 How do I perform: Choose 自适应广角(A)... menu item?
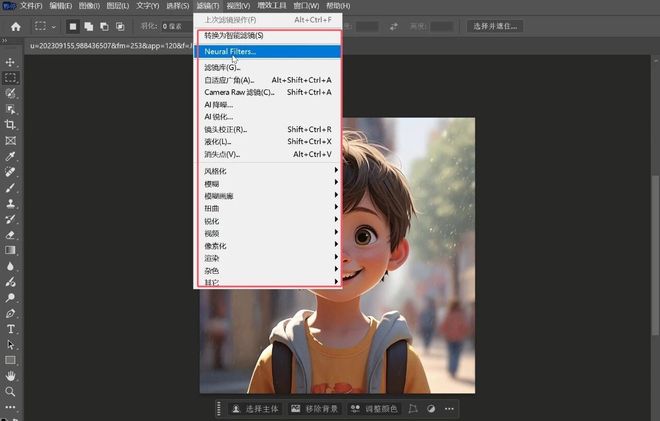point(268,80)
